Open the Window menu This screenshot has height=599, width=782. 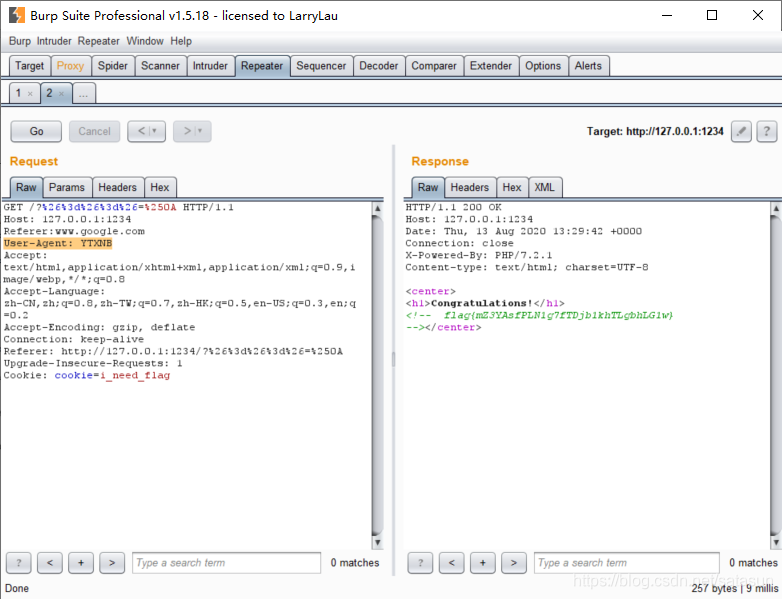click(145, 41)
